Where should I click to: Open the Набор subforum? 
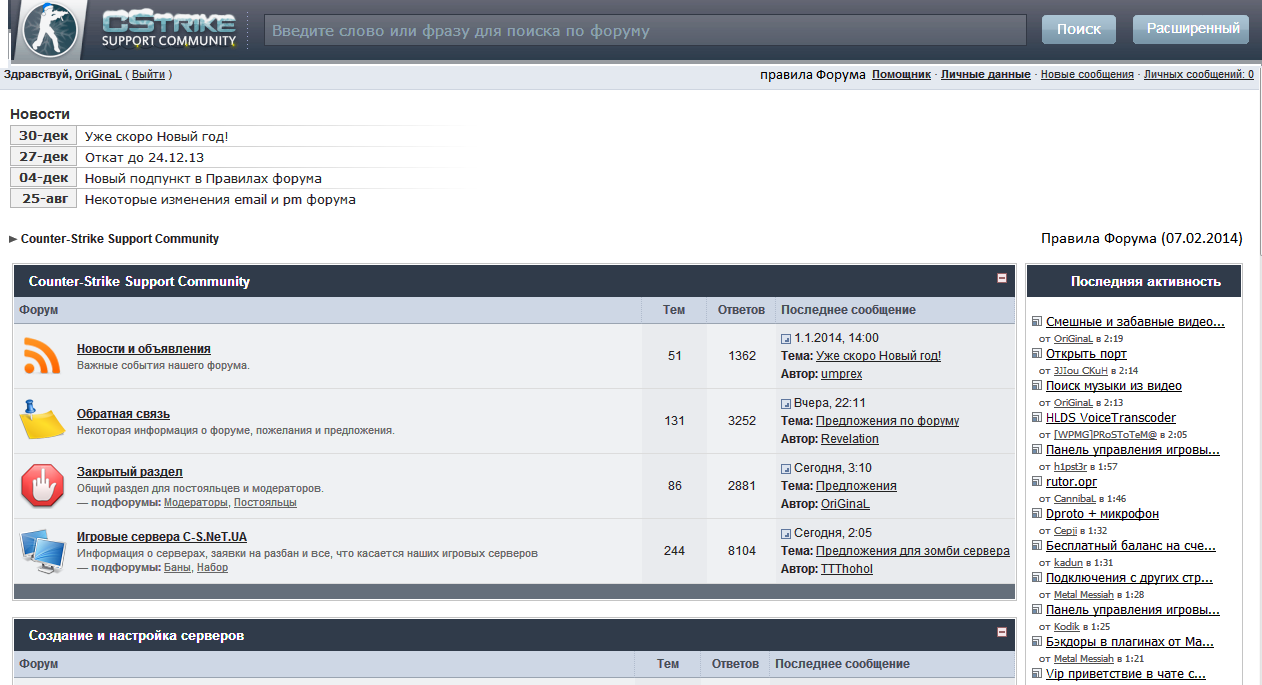click(x=212, y=567)
